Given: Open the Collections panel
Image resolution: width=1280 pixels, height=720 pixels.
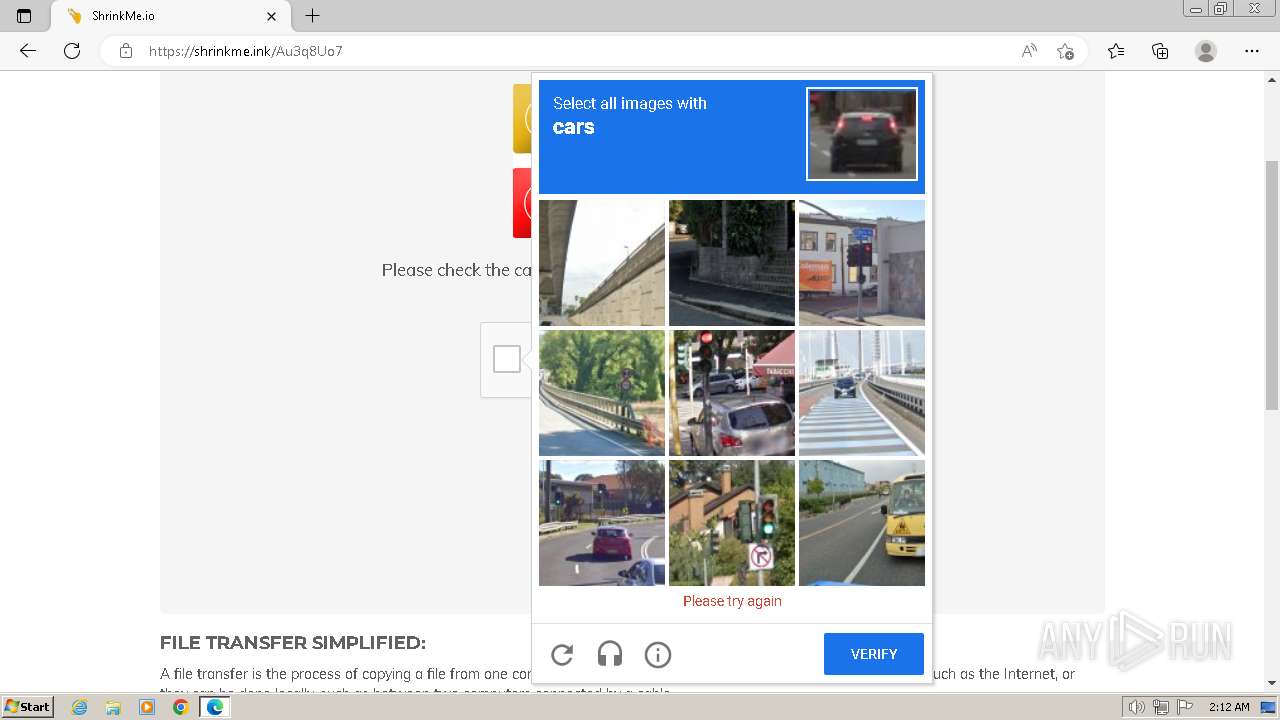Looking at the screenshot, I should pyautogui.click(x=1160, y=51).
